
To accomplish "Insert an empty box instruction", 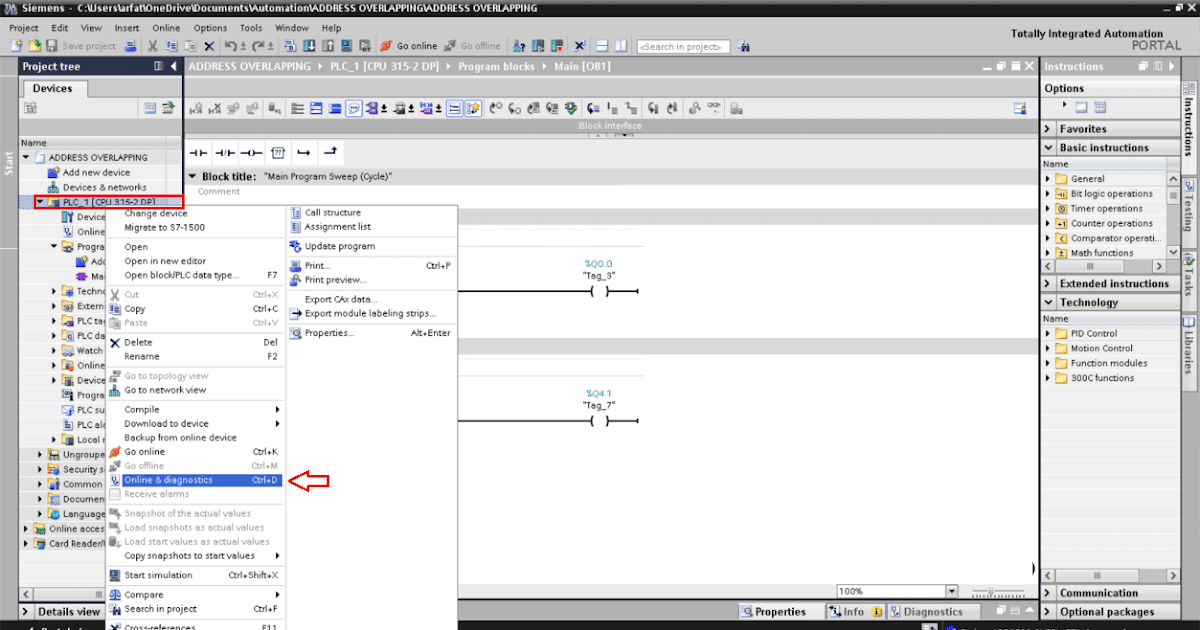I will [x=277, y=153].
